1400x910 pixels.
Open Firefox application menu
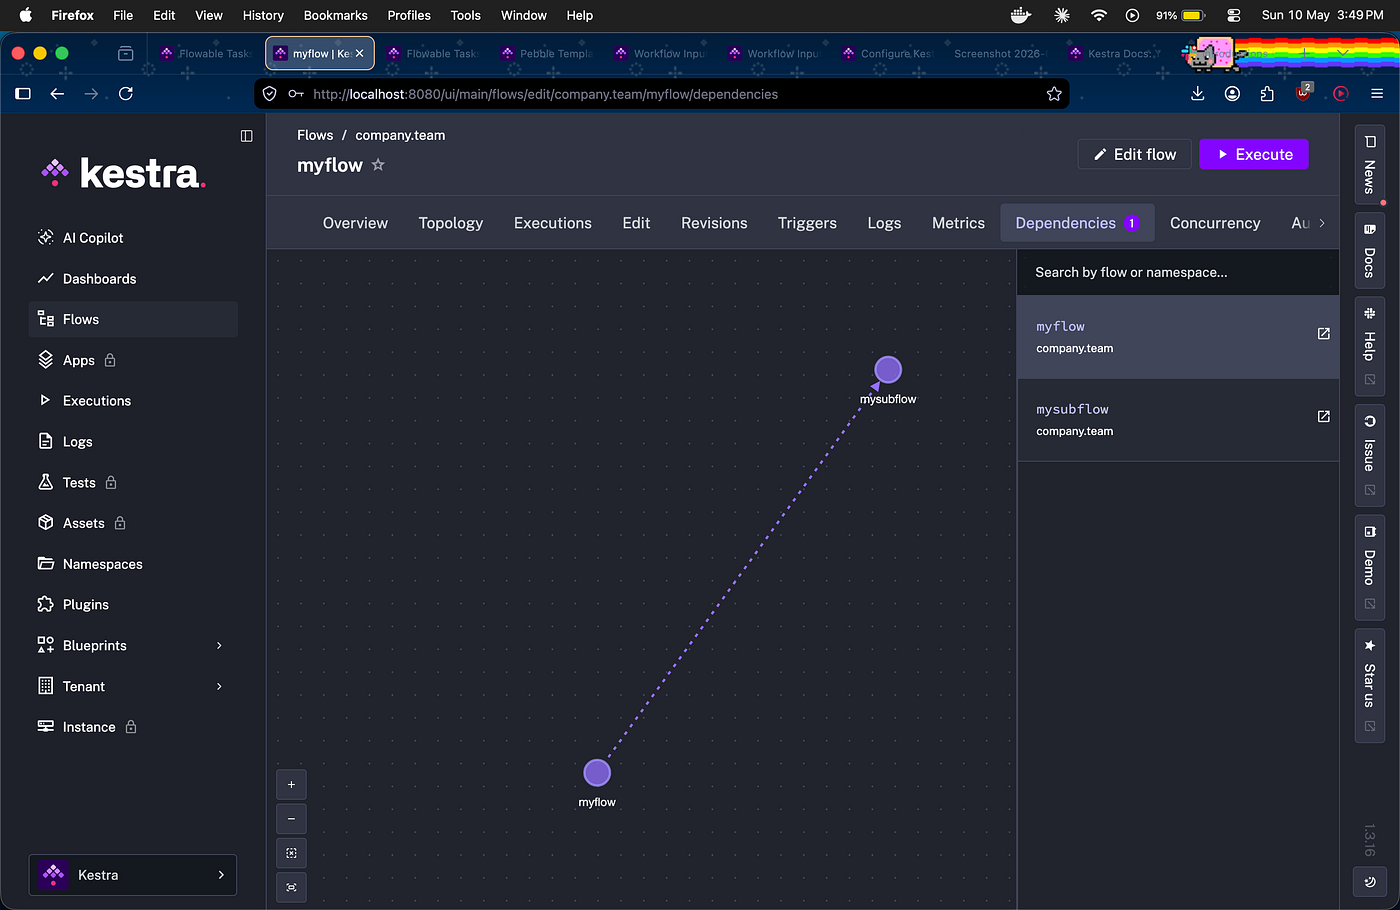[x=1377, y=94]
